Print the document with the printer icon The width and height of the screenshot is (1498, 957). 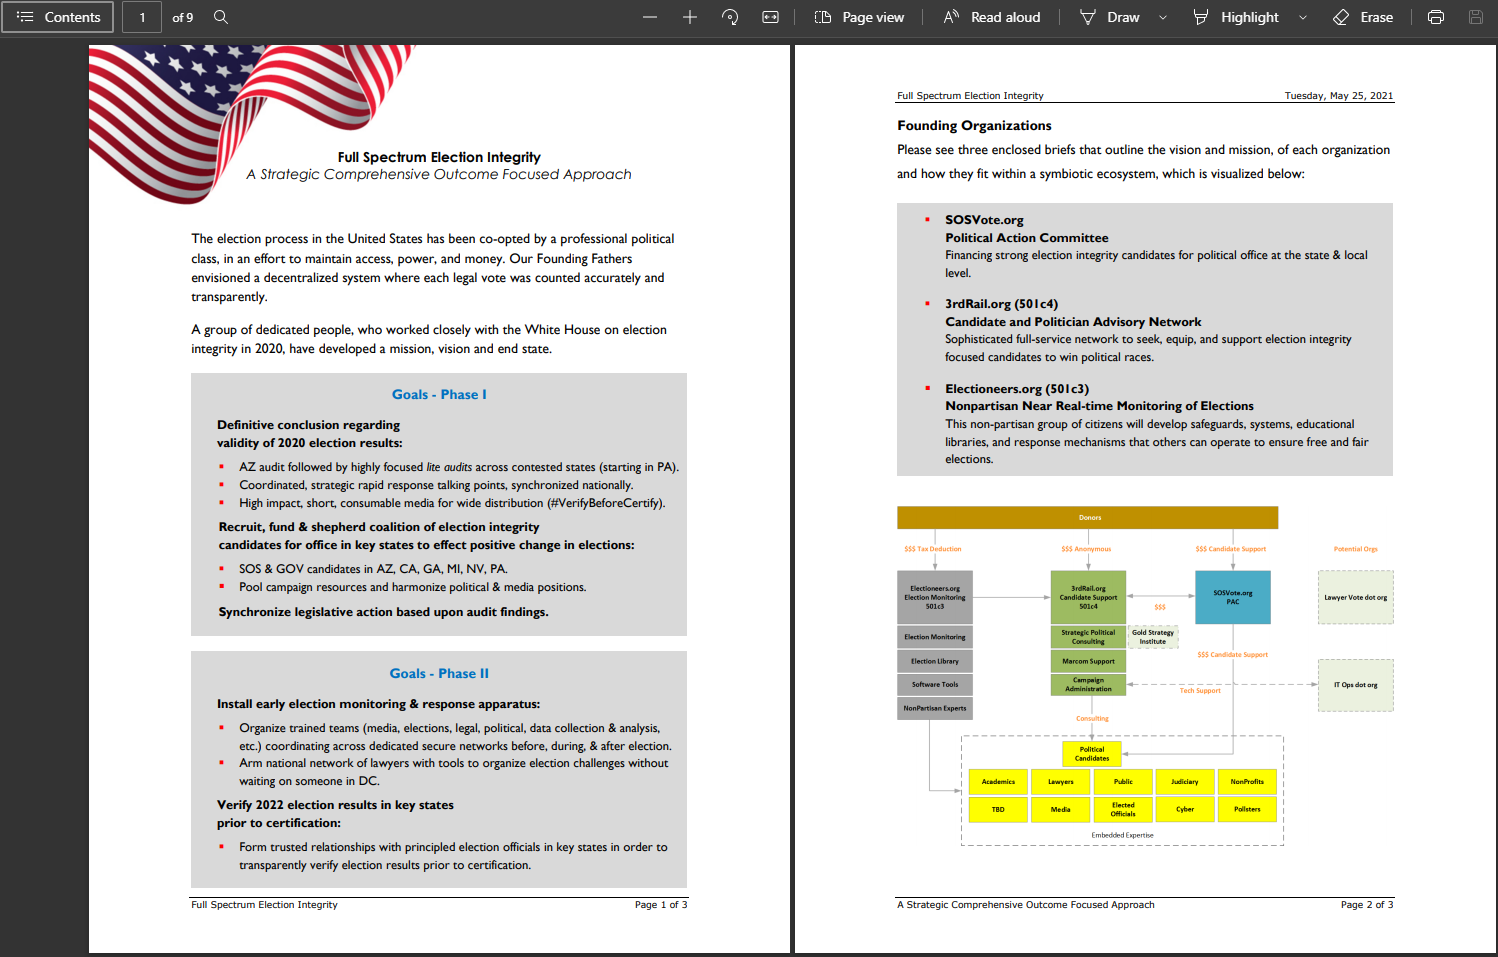pos(1436,17)
